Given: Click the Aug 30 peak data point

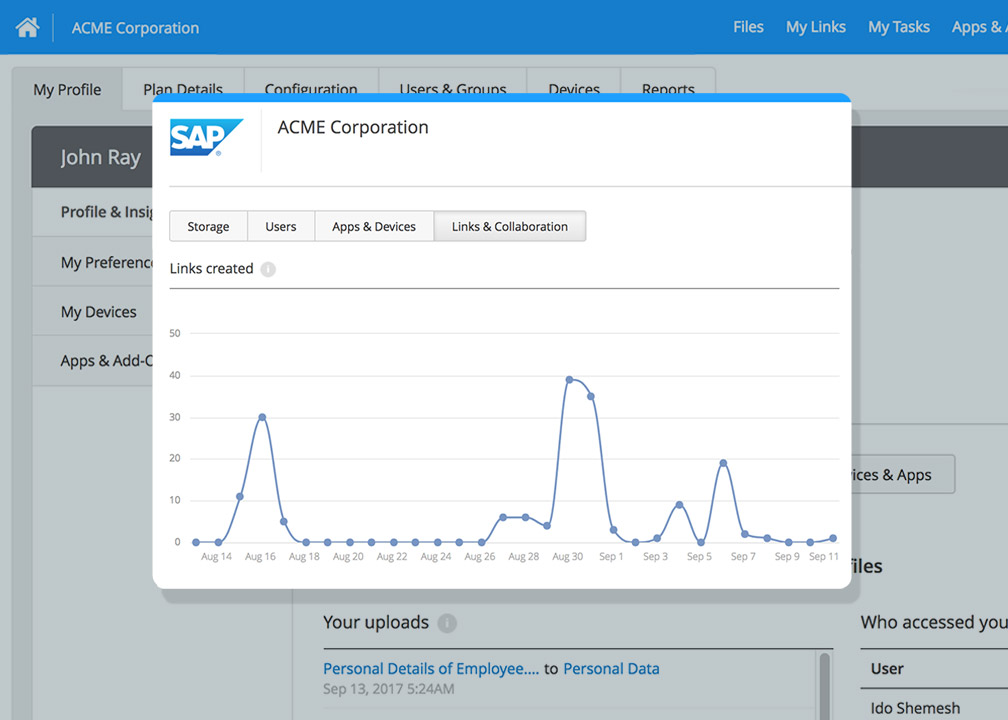Looking at the screenshot, I should click(x=569, y=380).
